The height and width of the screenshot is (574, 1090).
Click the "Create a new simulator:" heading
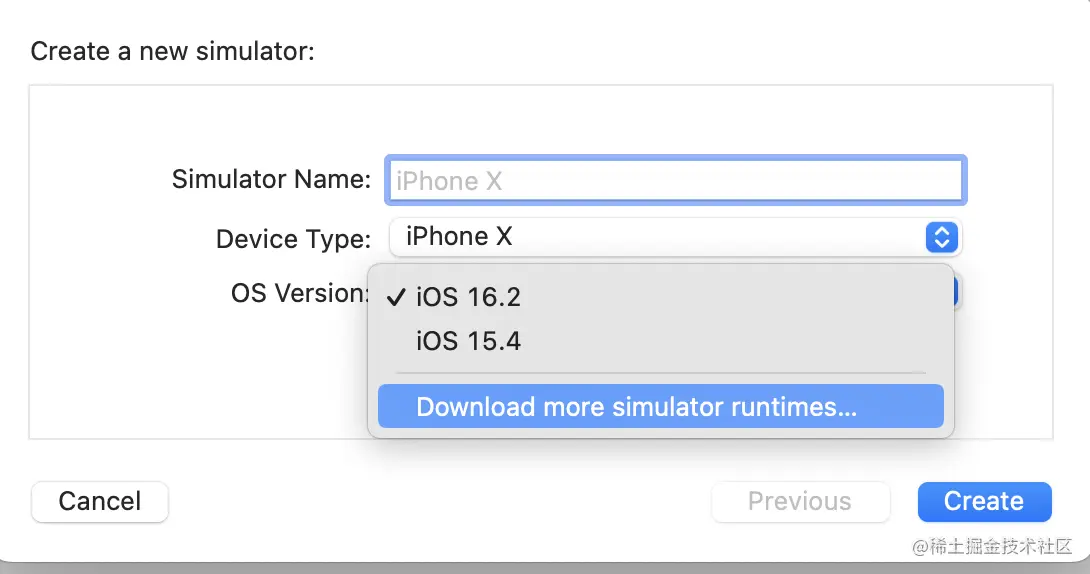[x=172, y=51]
